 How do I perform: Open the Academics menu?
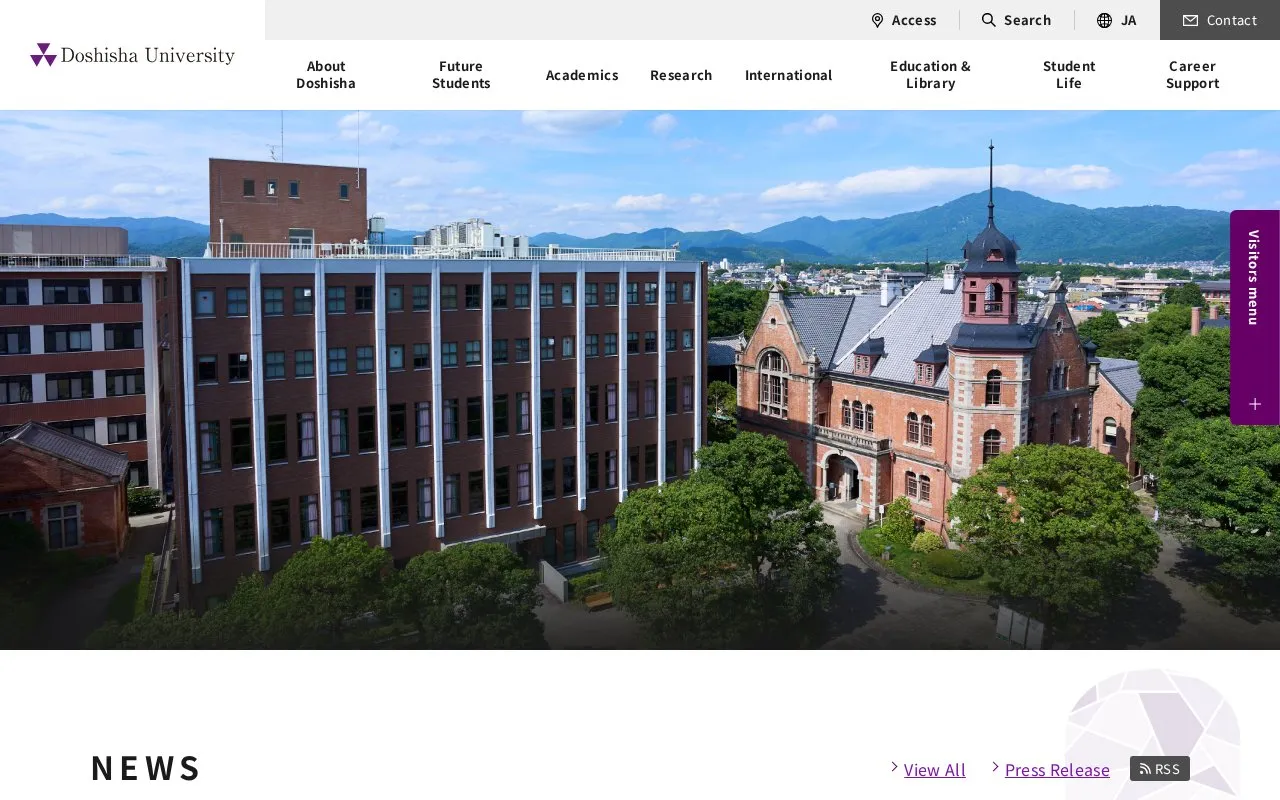tap(582, 75)
